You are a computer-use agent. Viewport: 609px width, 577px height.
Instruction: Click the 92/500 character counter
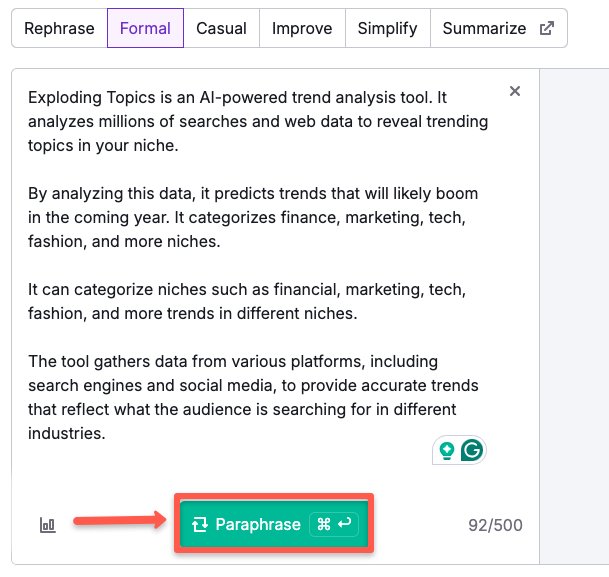495,525
